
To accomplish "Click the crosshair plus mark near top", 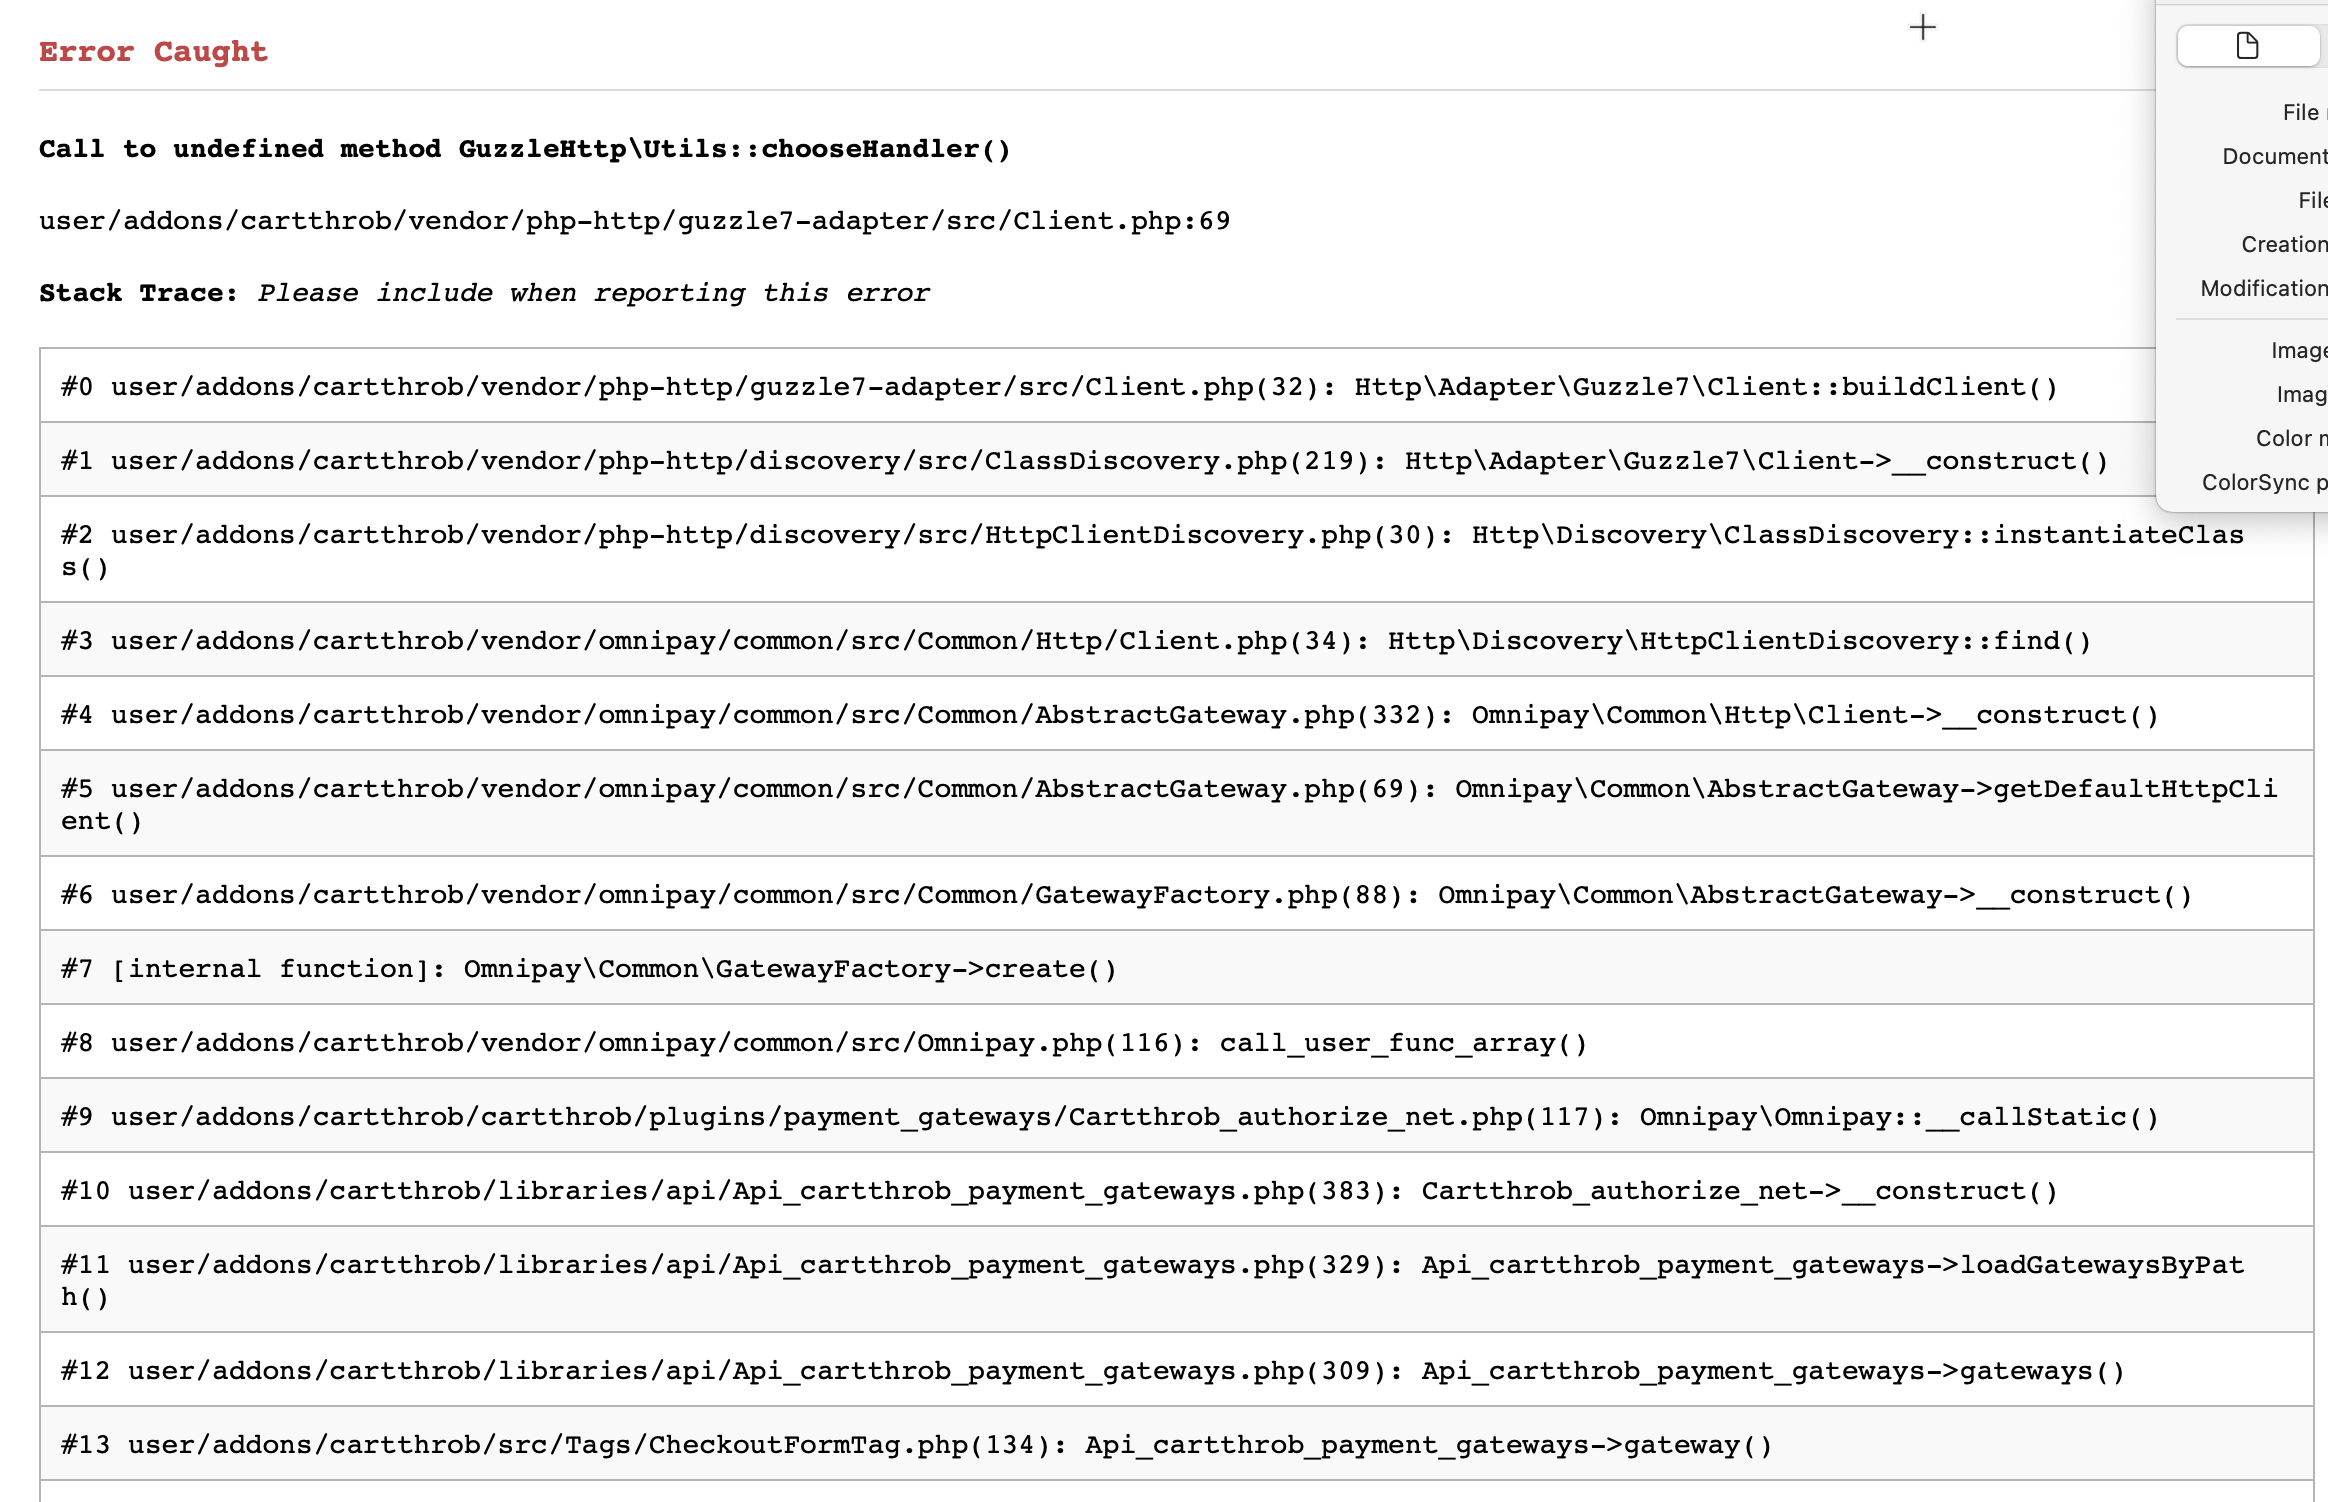I will point(1922,27).
